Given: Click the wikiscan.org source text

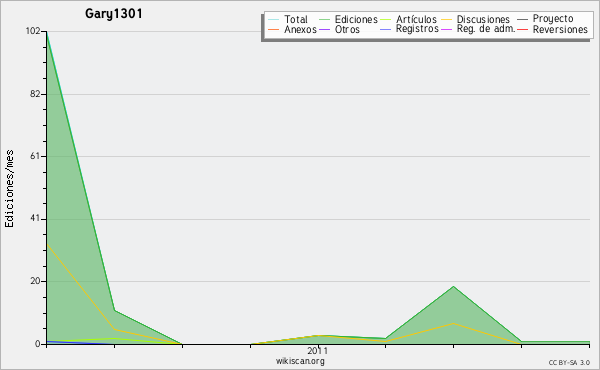Looking at the screenshot, I should click(300, 361).
